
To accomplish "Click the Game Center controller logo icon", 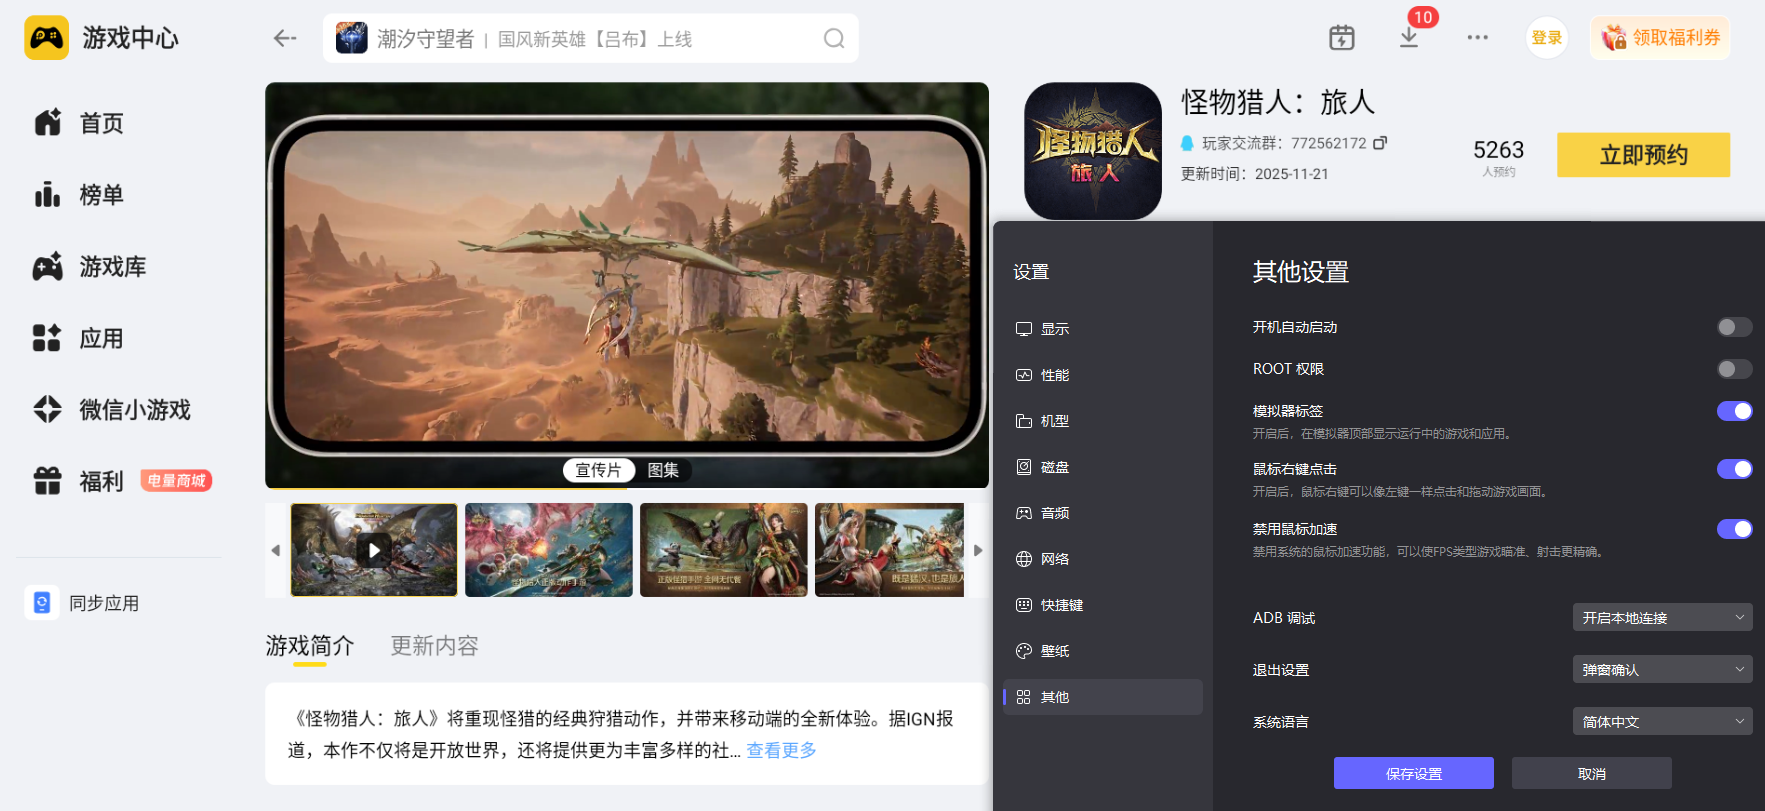I will click(46, 38).
